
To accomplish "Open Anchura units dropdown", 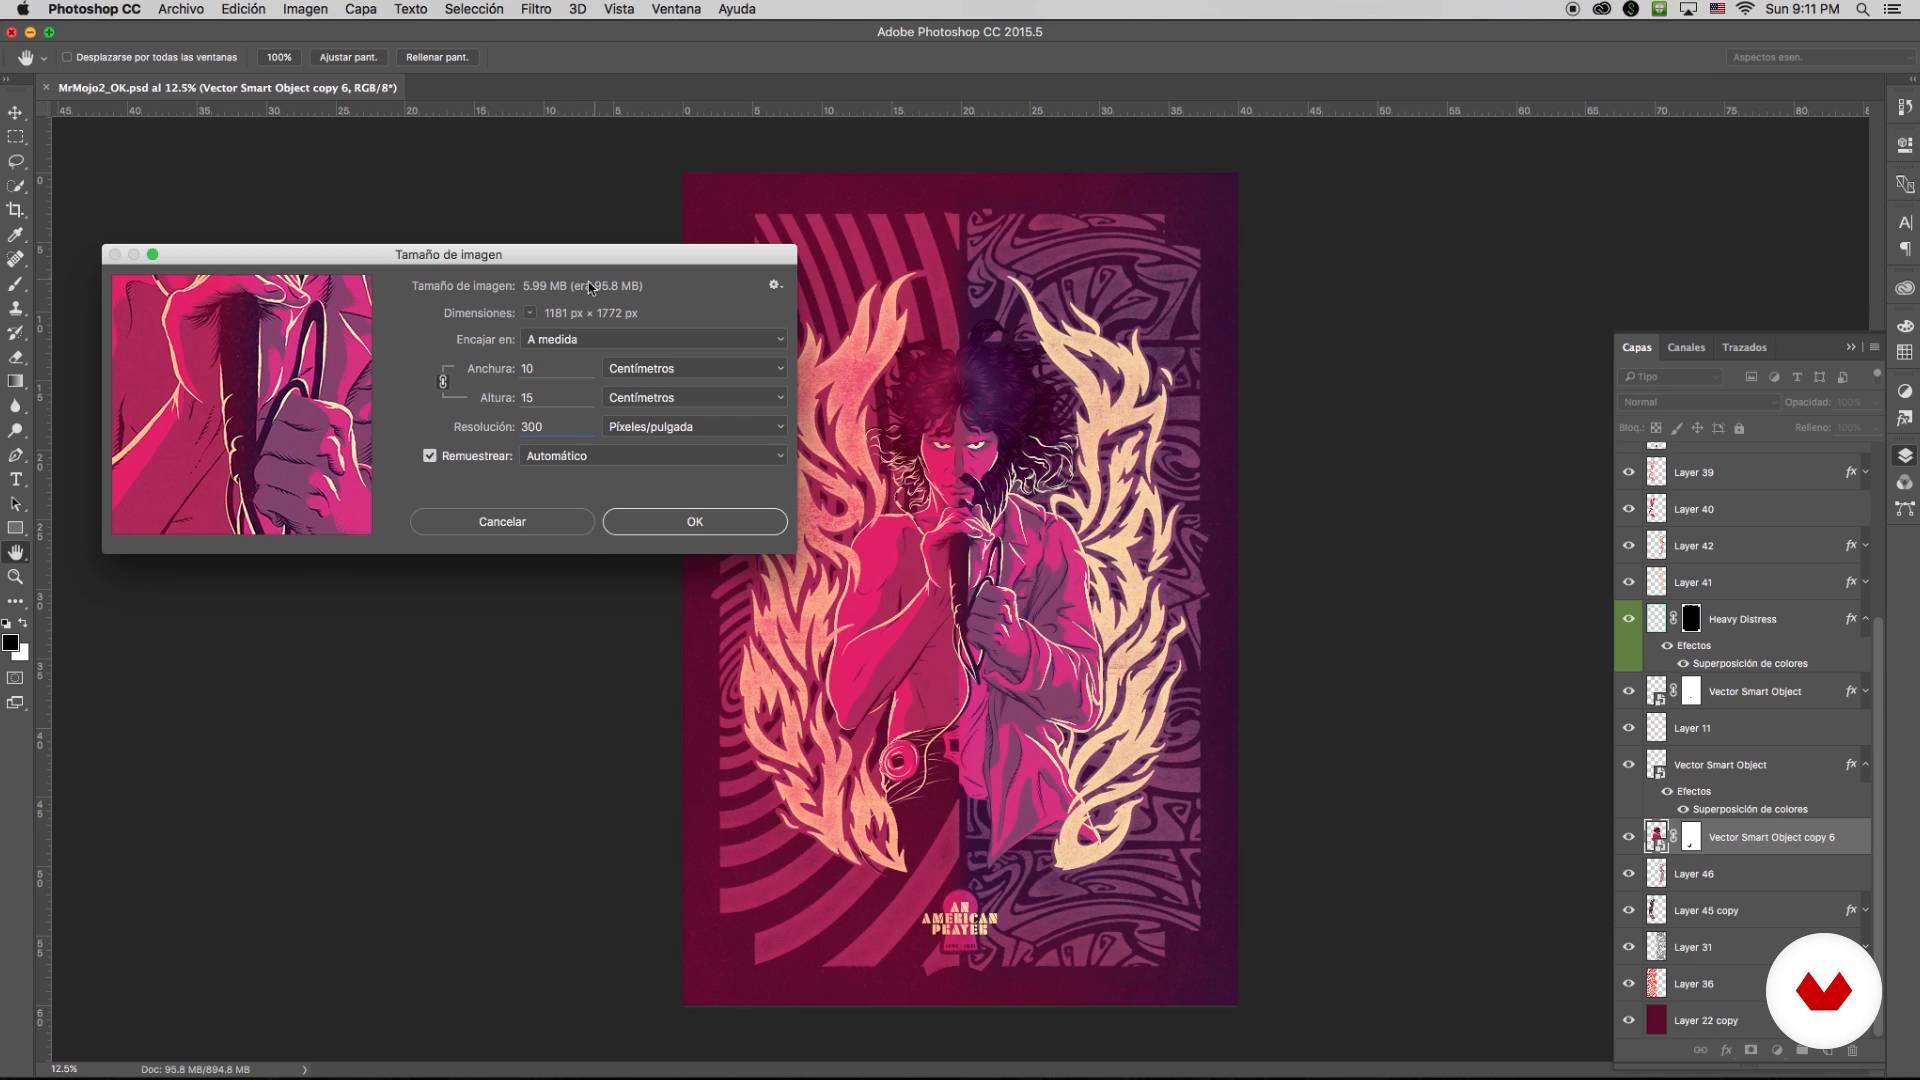I will coord(695,369).
